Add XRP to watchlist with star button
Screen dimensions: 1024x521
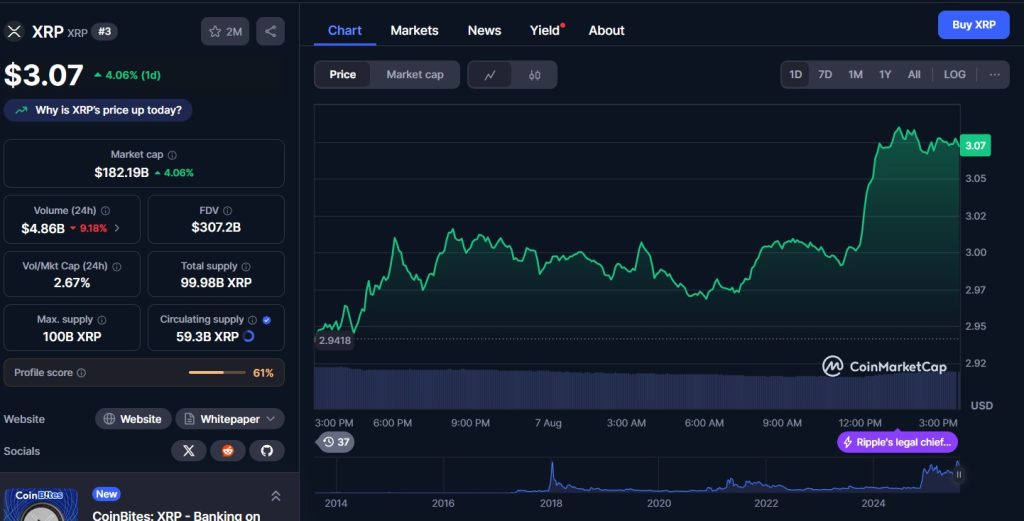point(225,31)
